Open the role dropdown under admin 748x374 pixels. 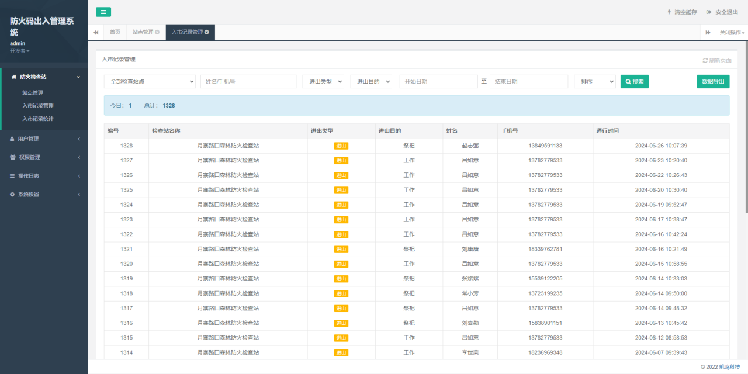click(x=20, y=51)
